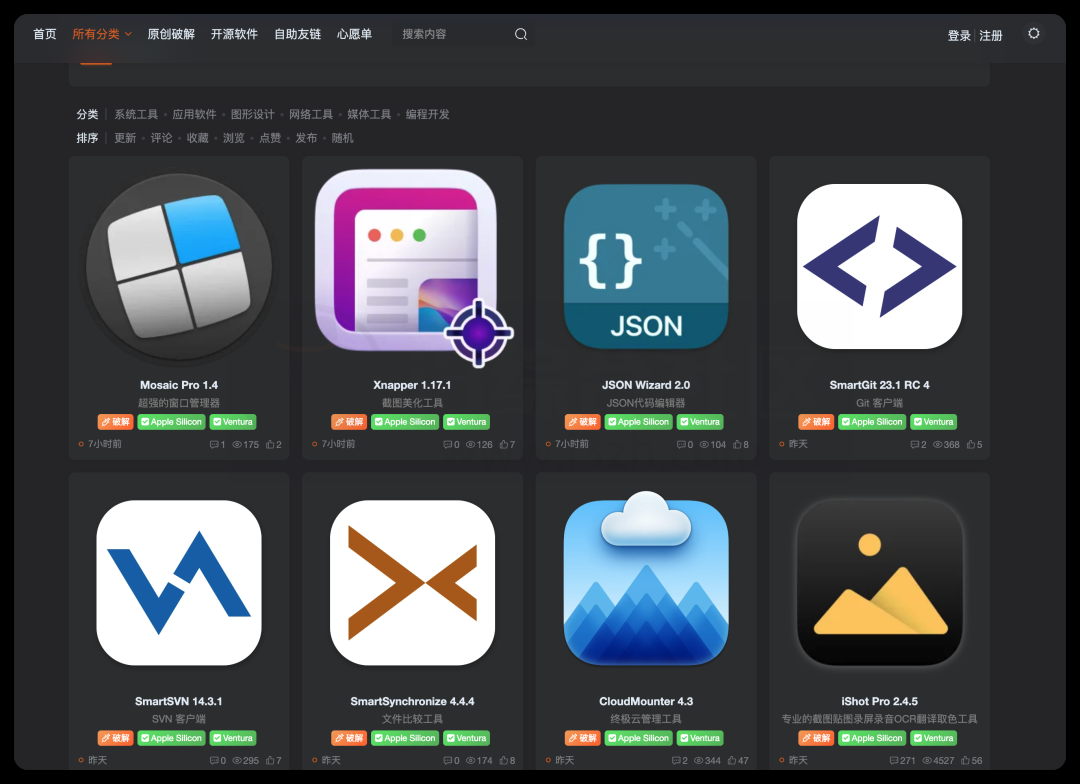Expand the 所有分类 dropdown menu
The height and width of the screenshot is (784, 1080).
(102, 34)
